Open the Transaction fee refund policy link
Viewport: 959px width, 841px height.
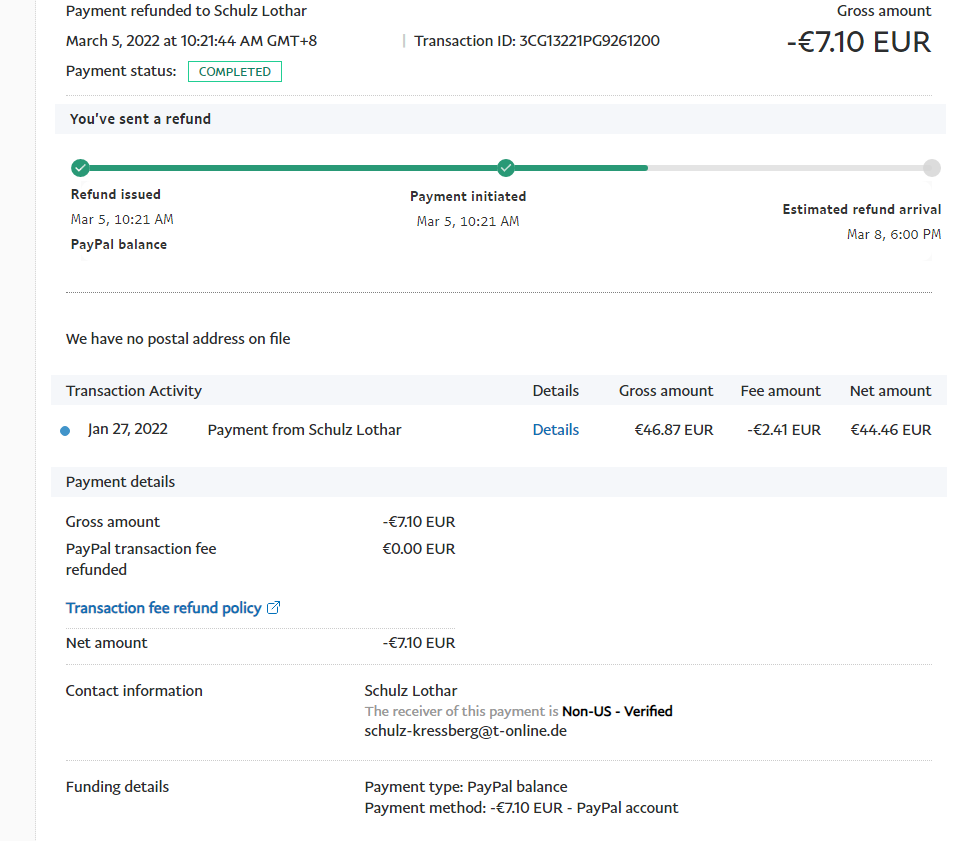(163, 608)
